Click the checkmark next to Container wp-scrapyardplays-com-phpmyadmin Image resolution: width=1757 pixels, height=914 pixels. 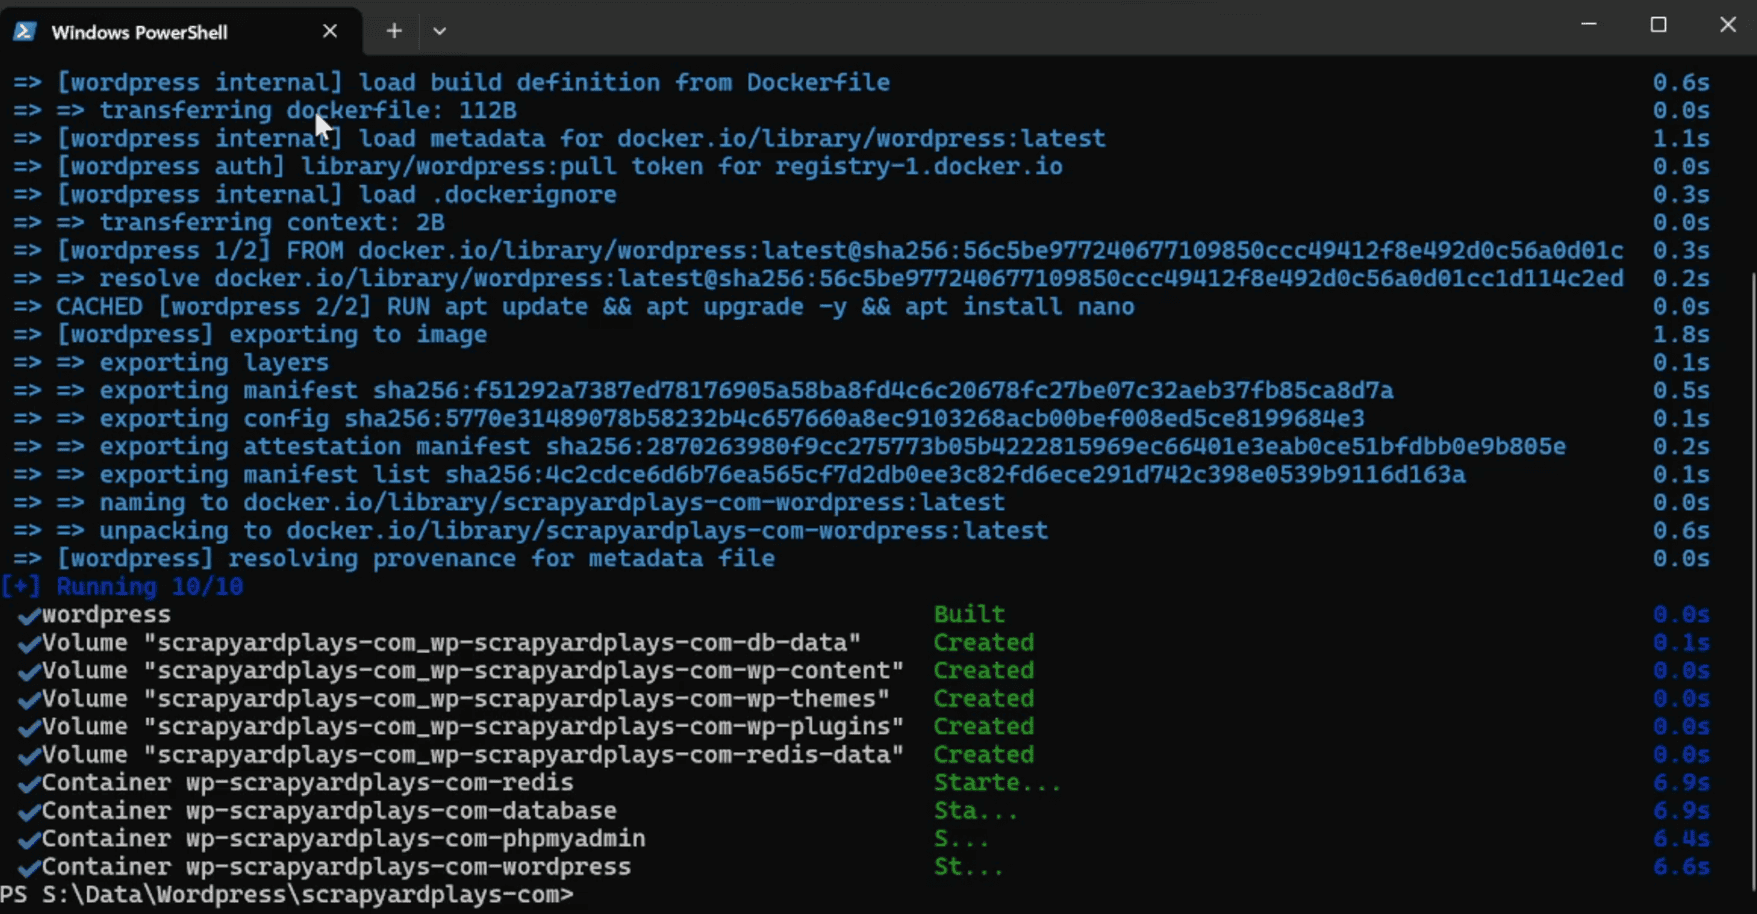click(27, 838)
